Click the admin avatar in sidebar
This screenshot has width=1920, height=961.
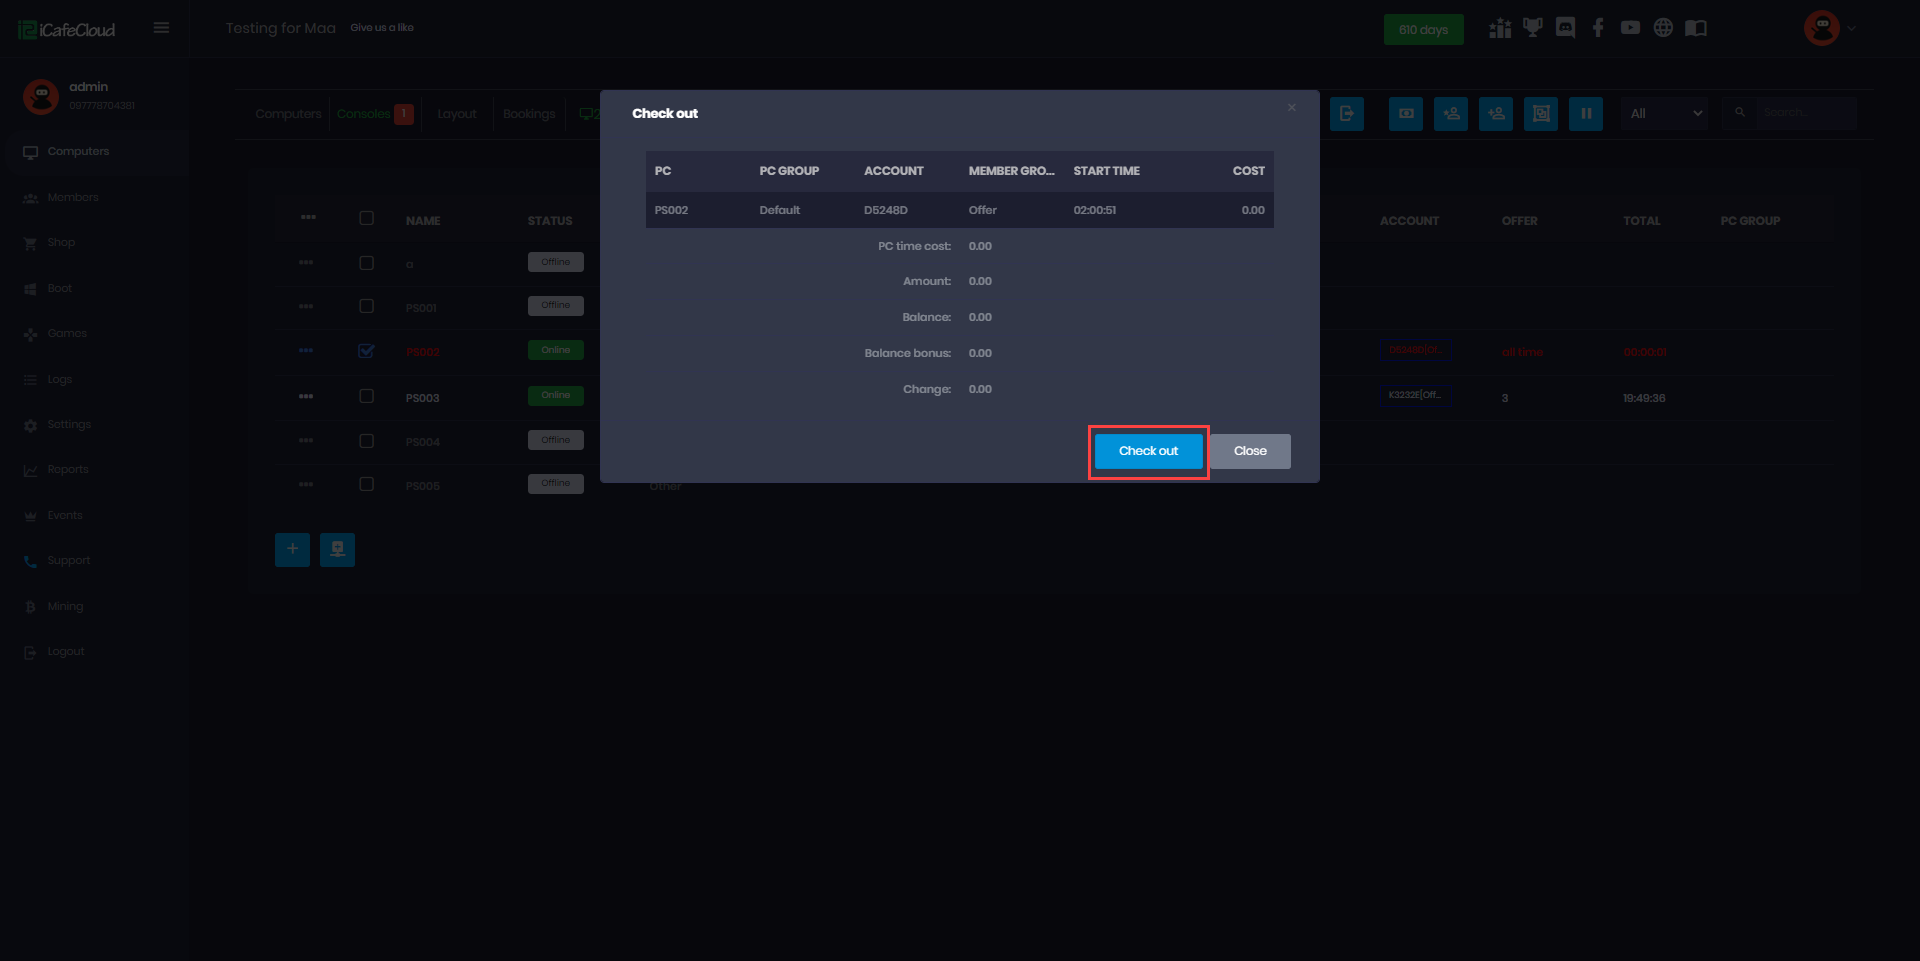pos(41,96)
